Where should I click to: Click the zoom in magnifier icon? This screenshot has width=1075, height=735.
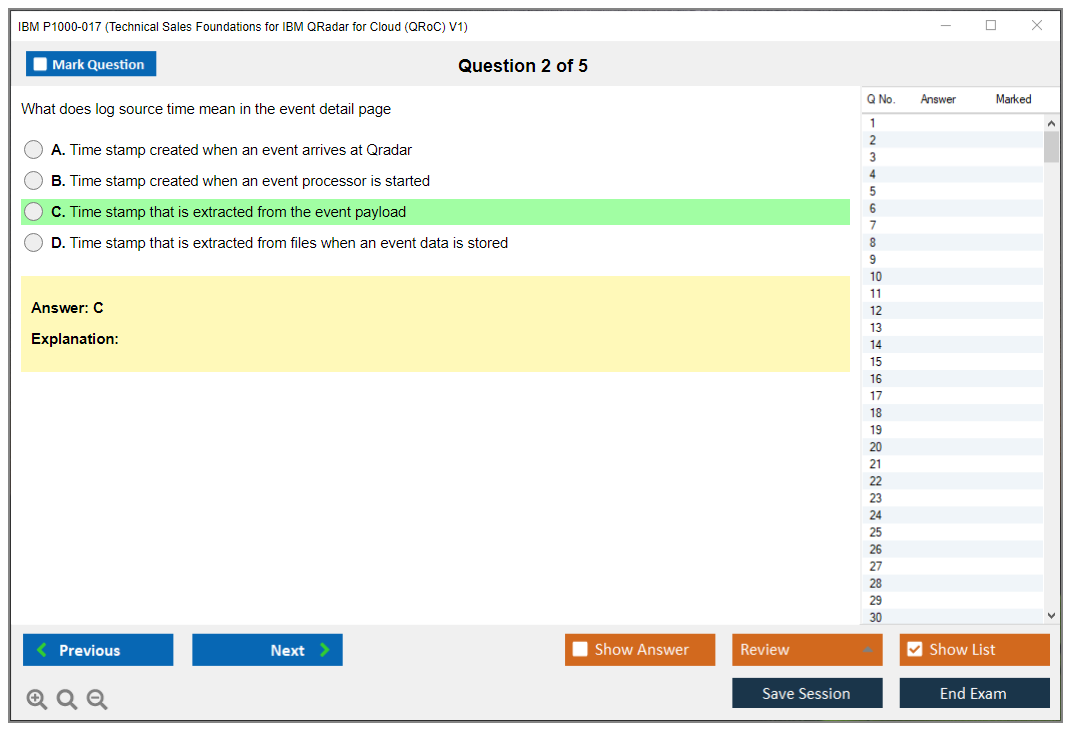(x=37, y=700)
